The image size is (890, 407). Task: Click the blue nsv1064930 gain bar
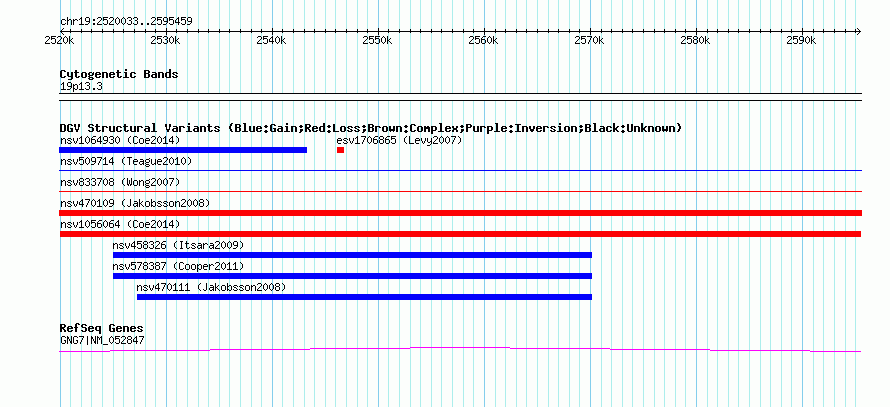[183, 150]
